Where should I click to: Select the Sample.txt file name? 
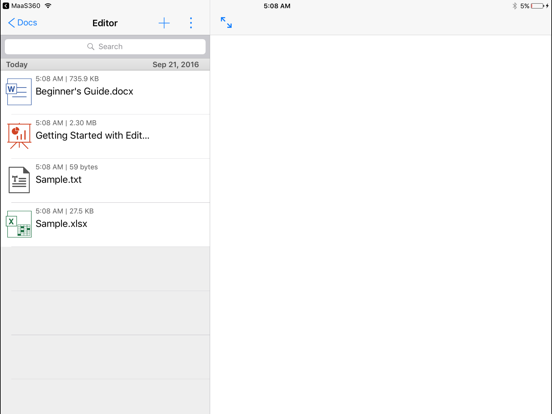click(x=58, y=180)
